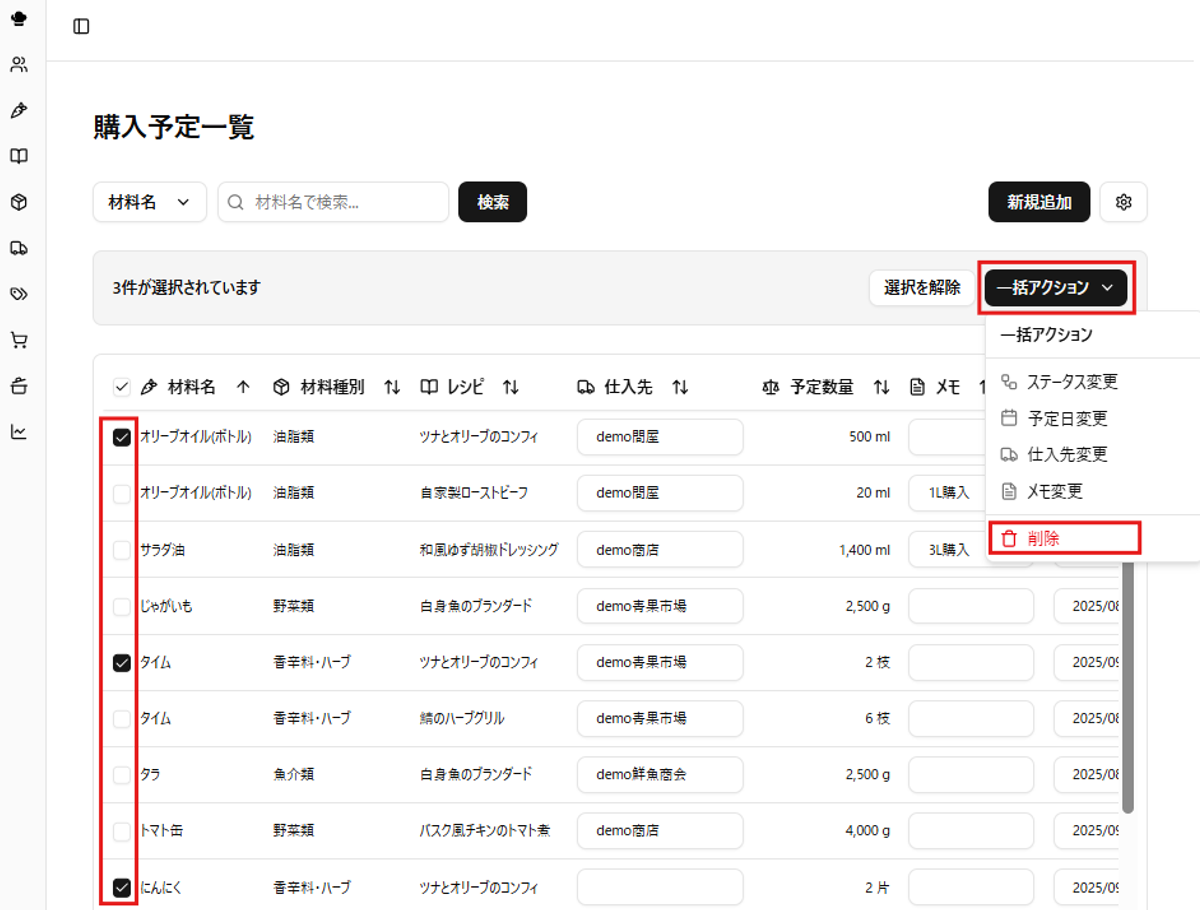The image size is (1200, 910).
Task: Check オリーブオイル row for 自家製ローストビーフ
Action: pos(122,493)
